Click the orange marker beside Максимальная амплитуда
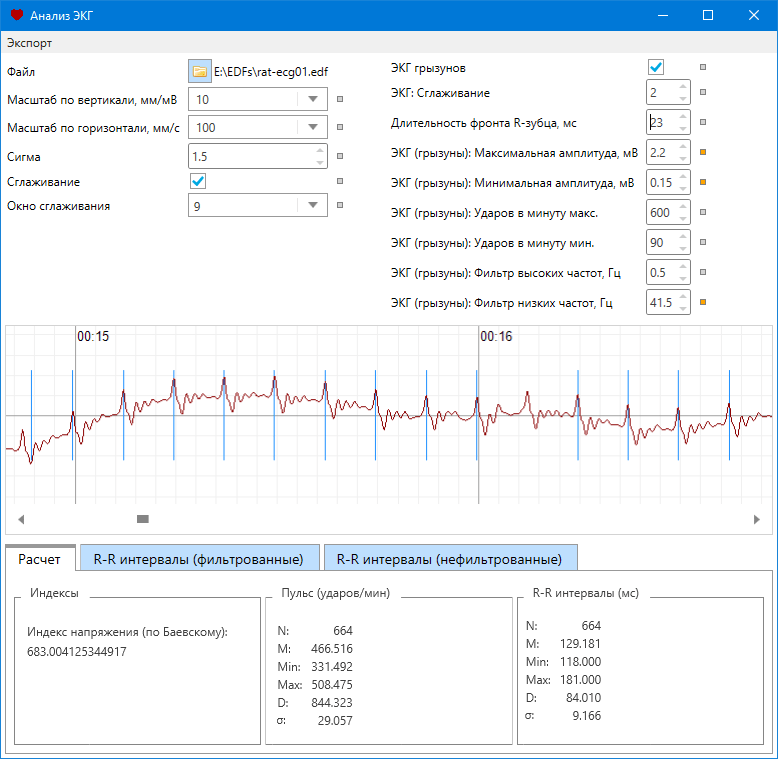The image size is (778, 759). coord(703,152)
